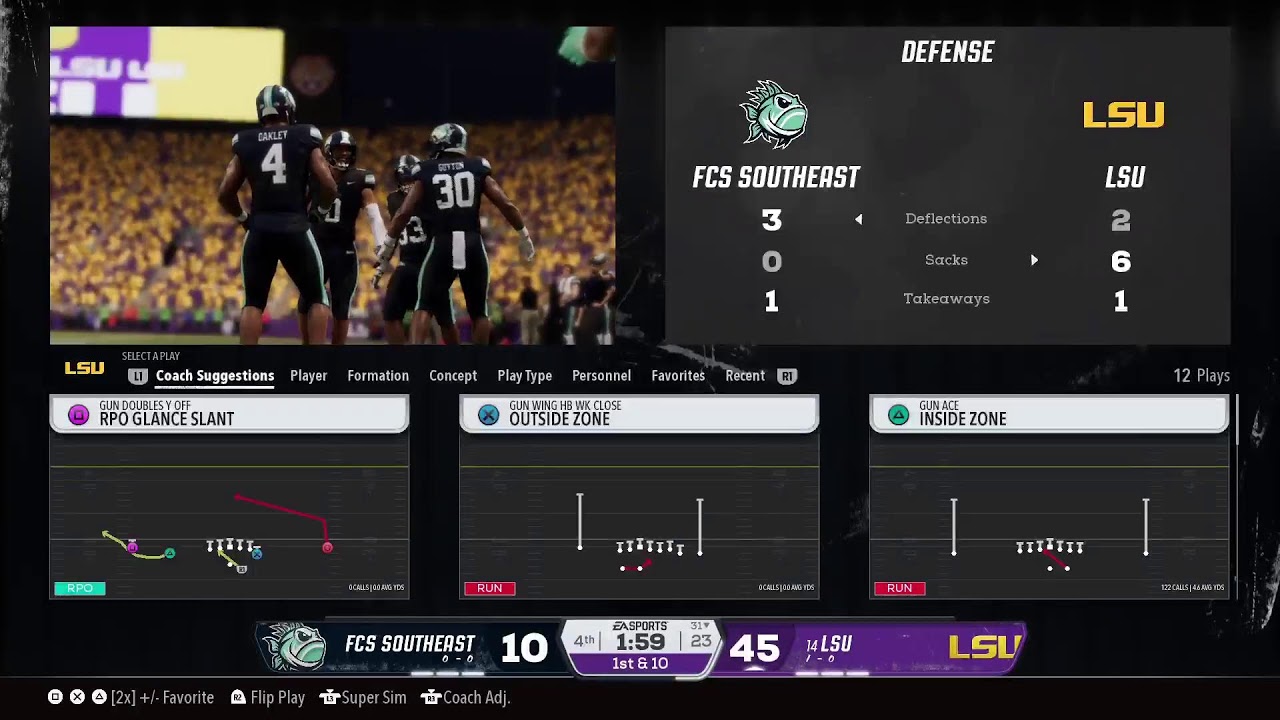Click the LSU score of 45
Image resolution: width=1280 pixels, height=720 pixels.
click(754, 649)
